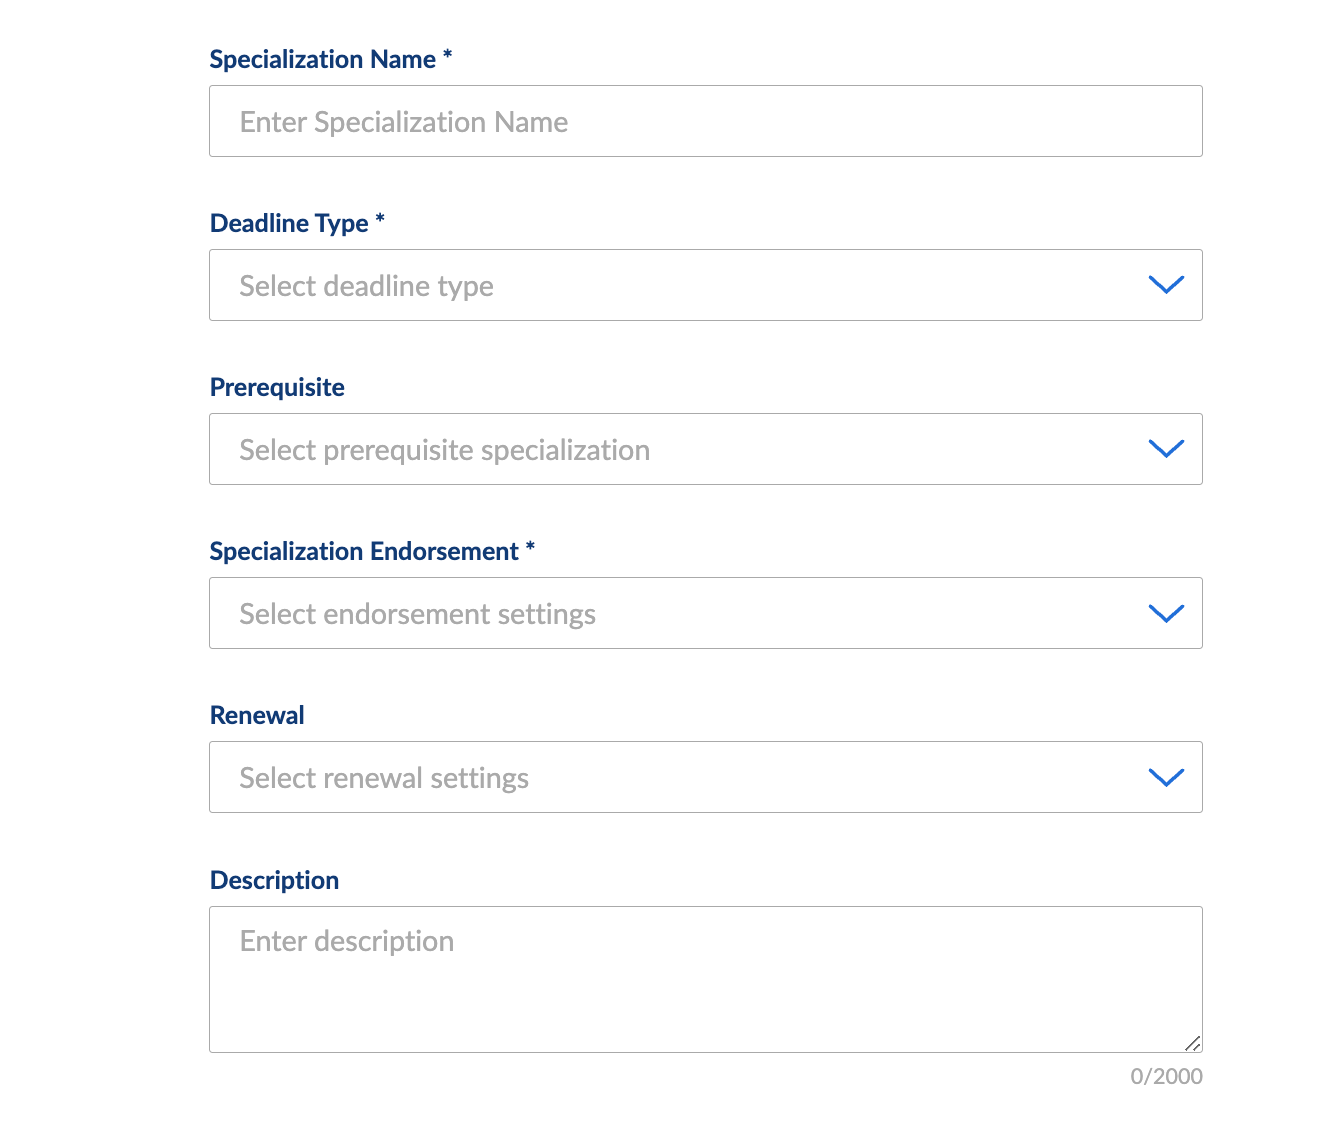Image resolution: width=1332 pixels, height=1134 pixels.
Task: Click the Prerequisite label
Action: [x=277, y=388]
